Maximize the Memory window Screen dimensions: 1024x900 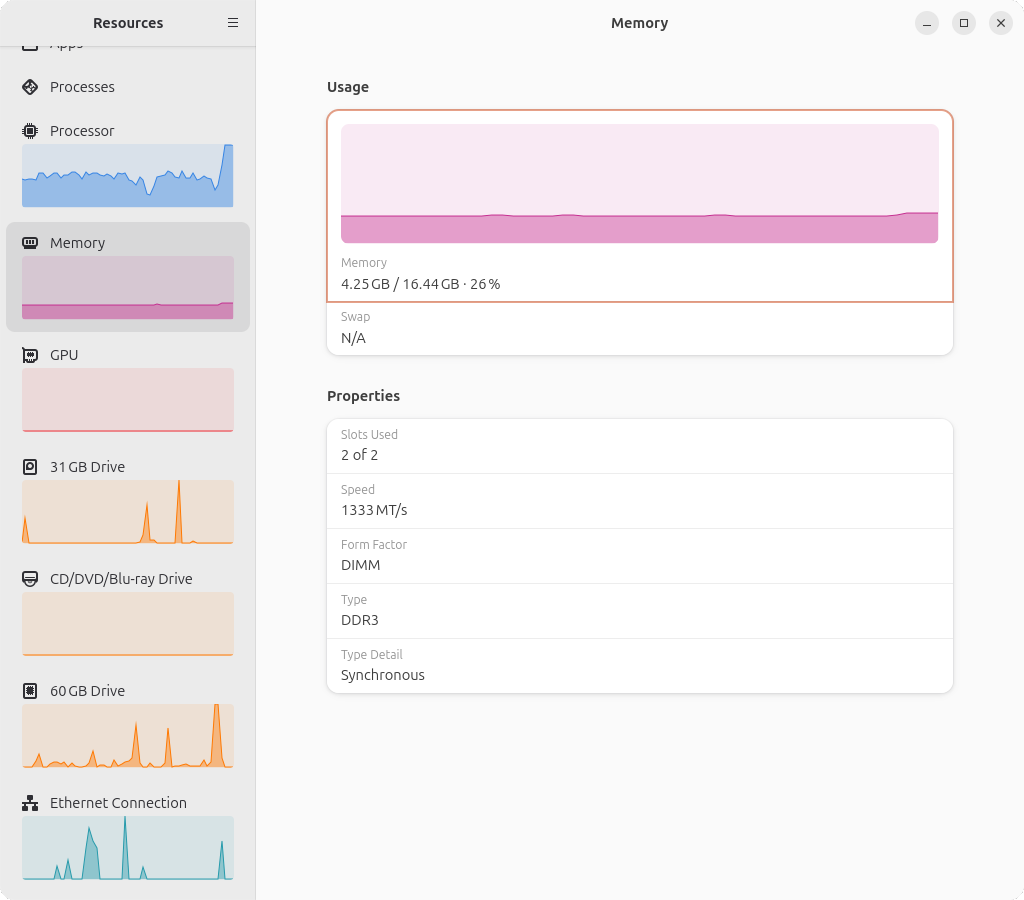tap(963, 23)
